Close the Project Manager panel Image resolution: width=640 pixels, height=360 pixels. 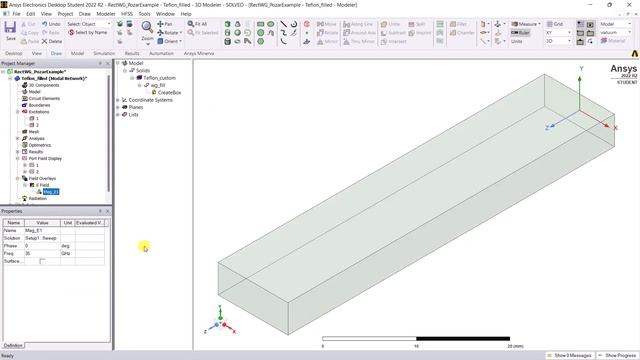[x=108, y=64]
